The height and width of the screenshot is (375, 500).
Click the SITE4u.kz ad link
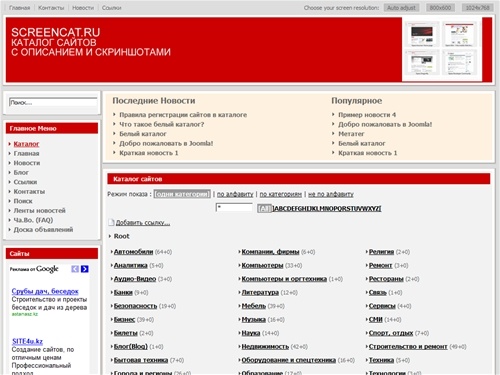coord(27,341)
